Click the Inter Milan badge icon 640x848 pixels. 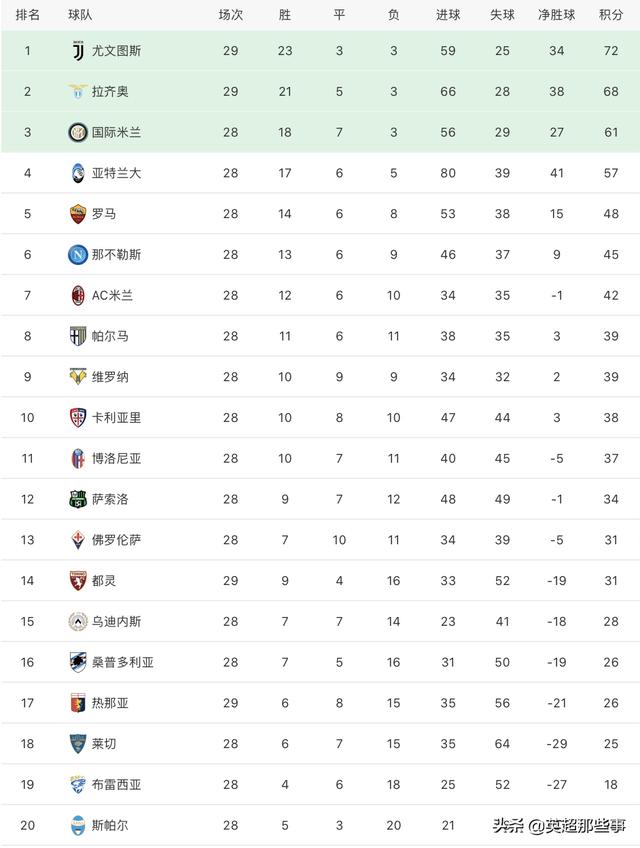(x=78, y=132)
